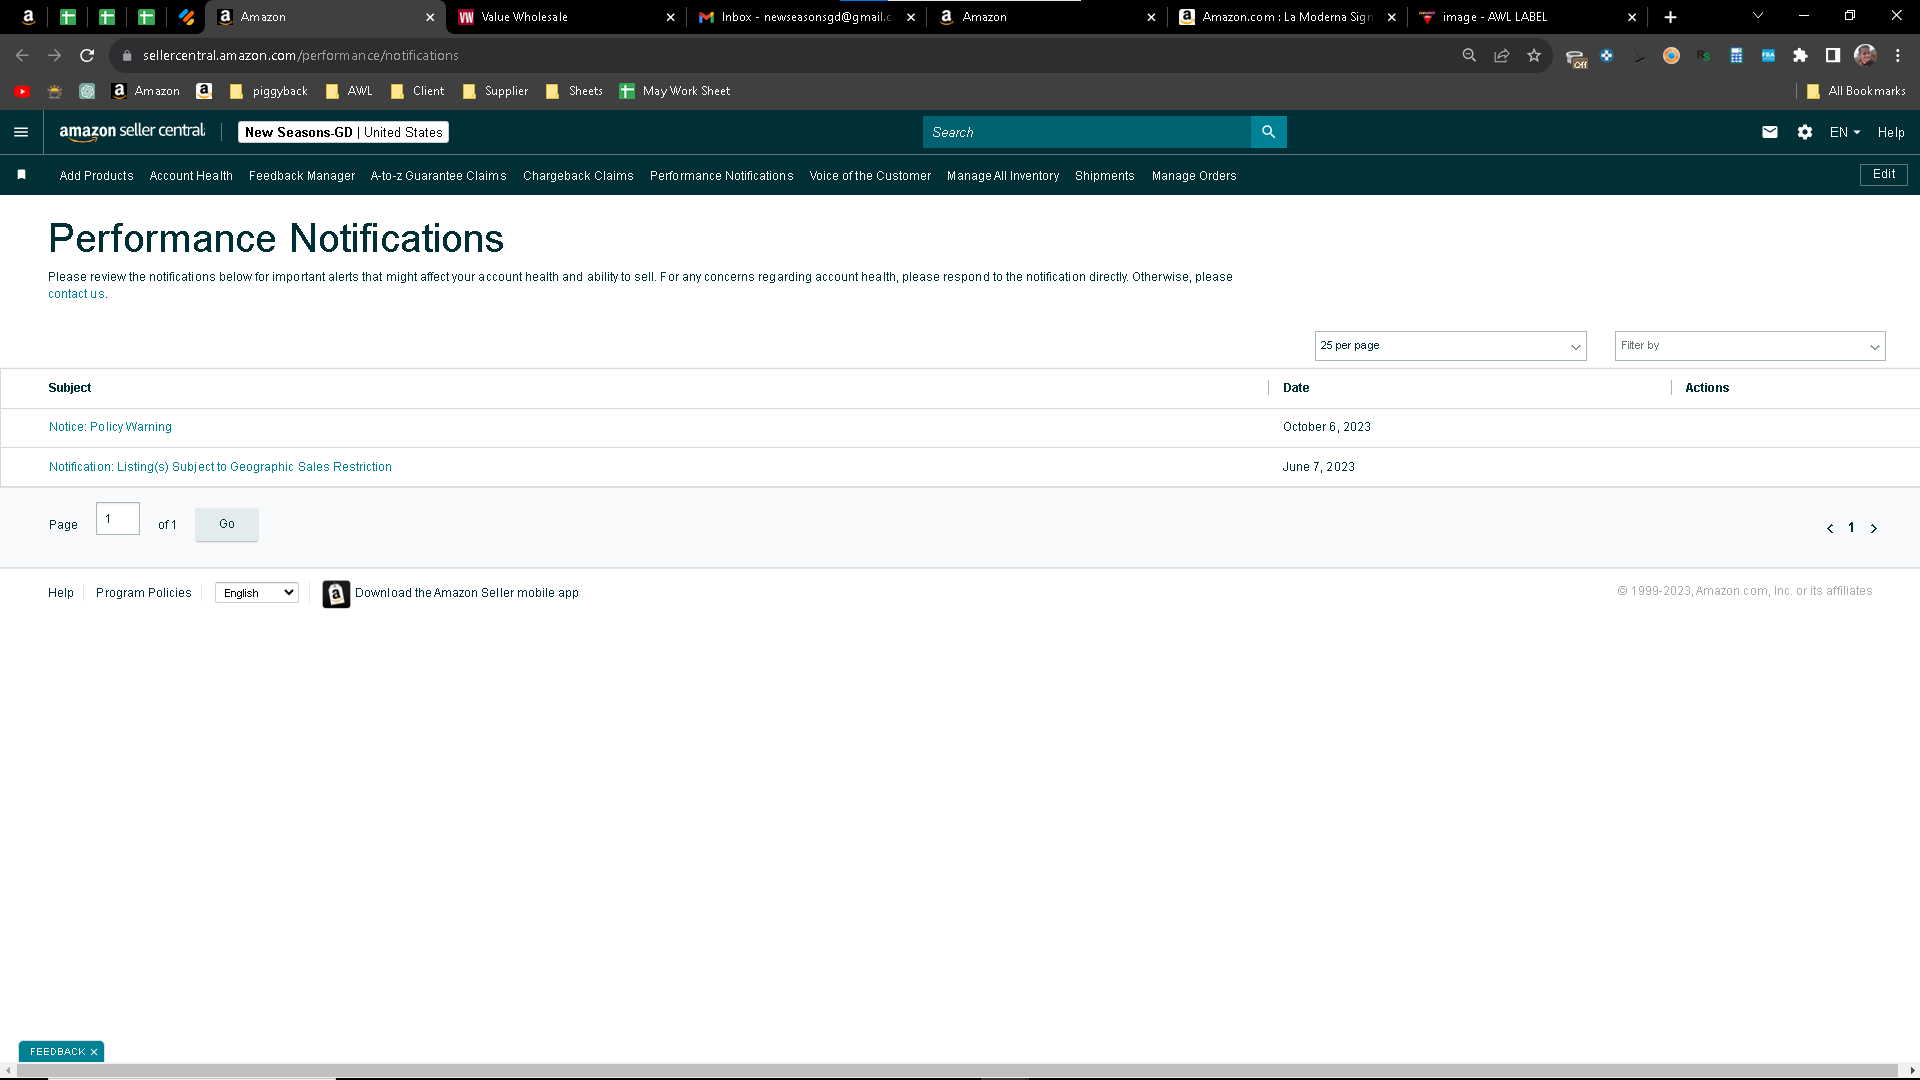Open the Chrome three-dot menu
The width and height of the screenshot is (1920, 1080).
click(1898, 56)
